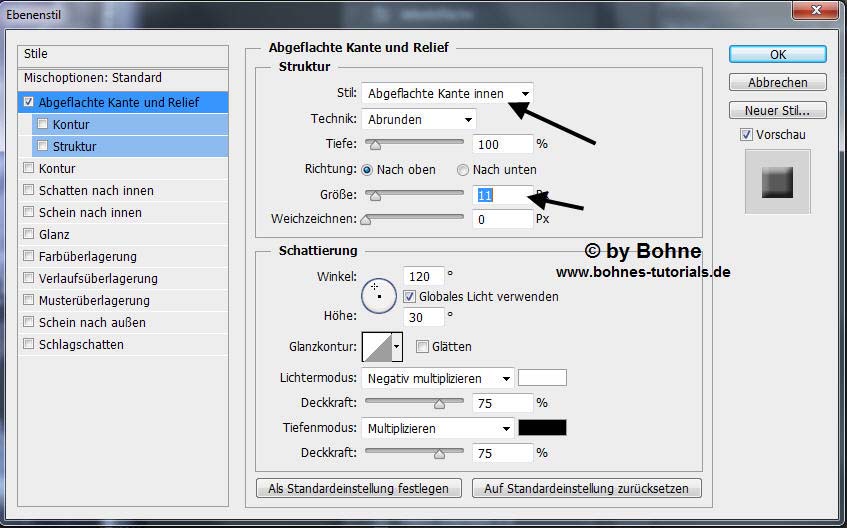Screen dimensions: 847x528
Task: Click the OK button
Action: (777, 54)
